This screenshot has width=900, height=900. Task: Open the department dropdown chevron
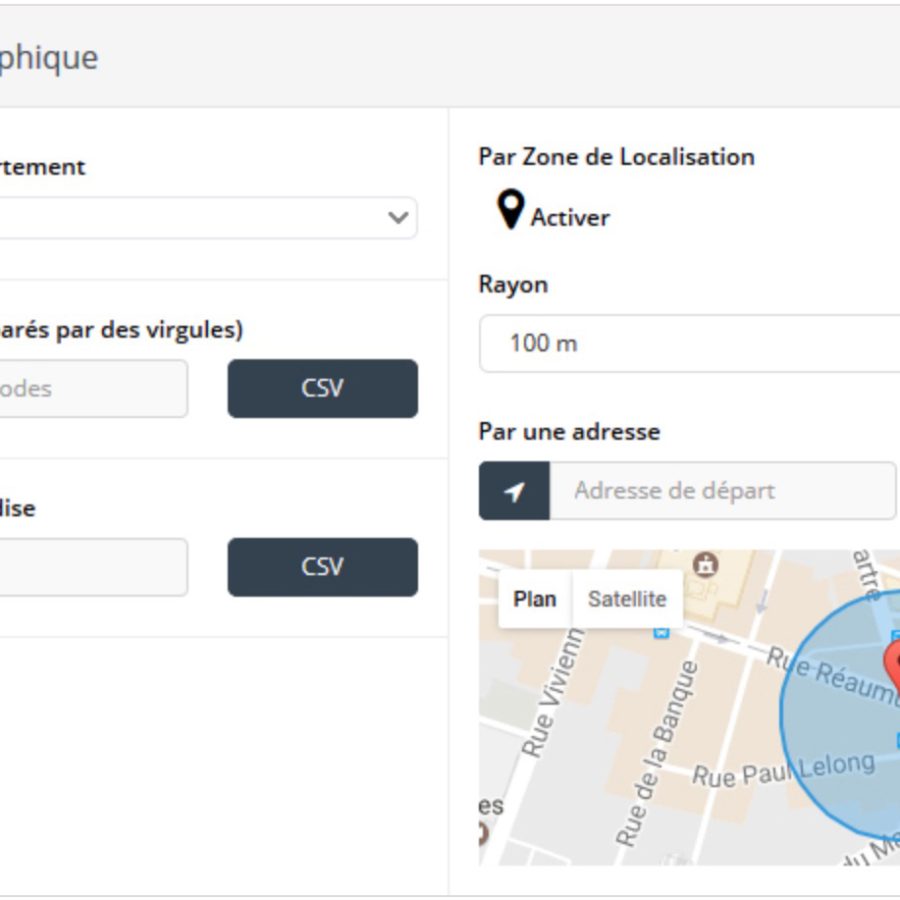coord(398,218)
